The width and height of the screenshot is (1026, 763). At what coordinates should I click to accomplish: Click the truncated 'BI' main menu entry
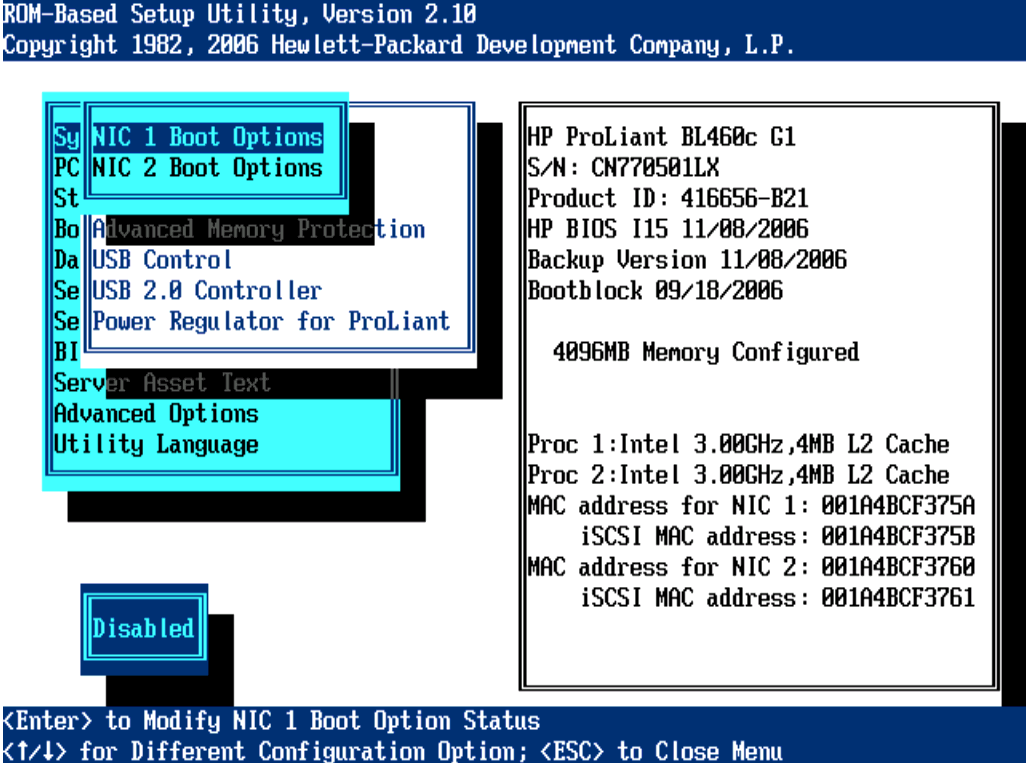tap(66, 352)
